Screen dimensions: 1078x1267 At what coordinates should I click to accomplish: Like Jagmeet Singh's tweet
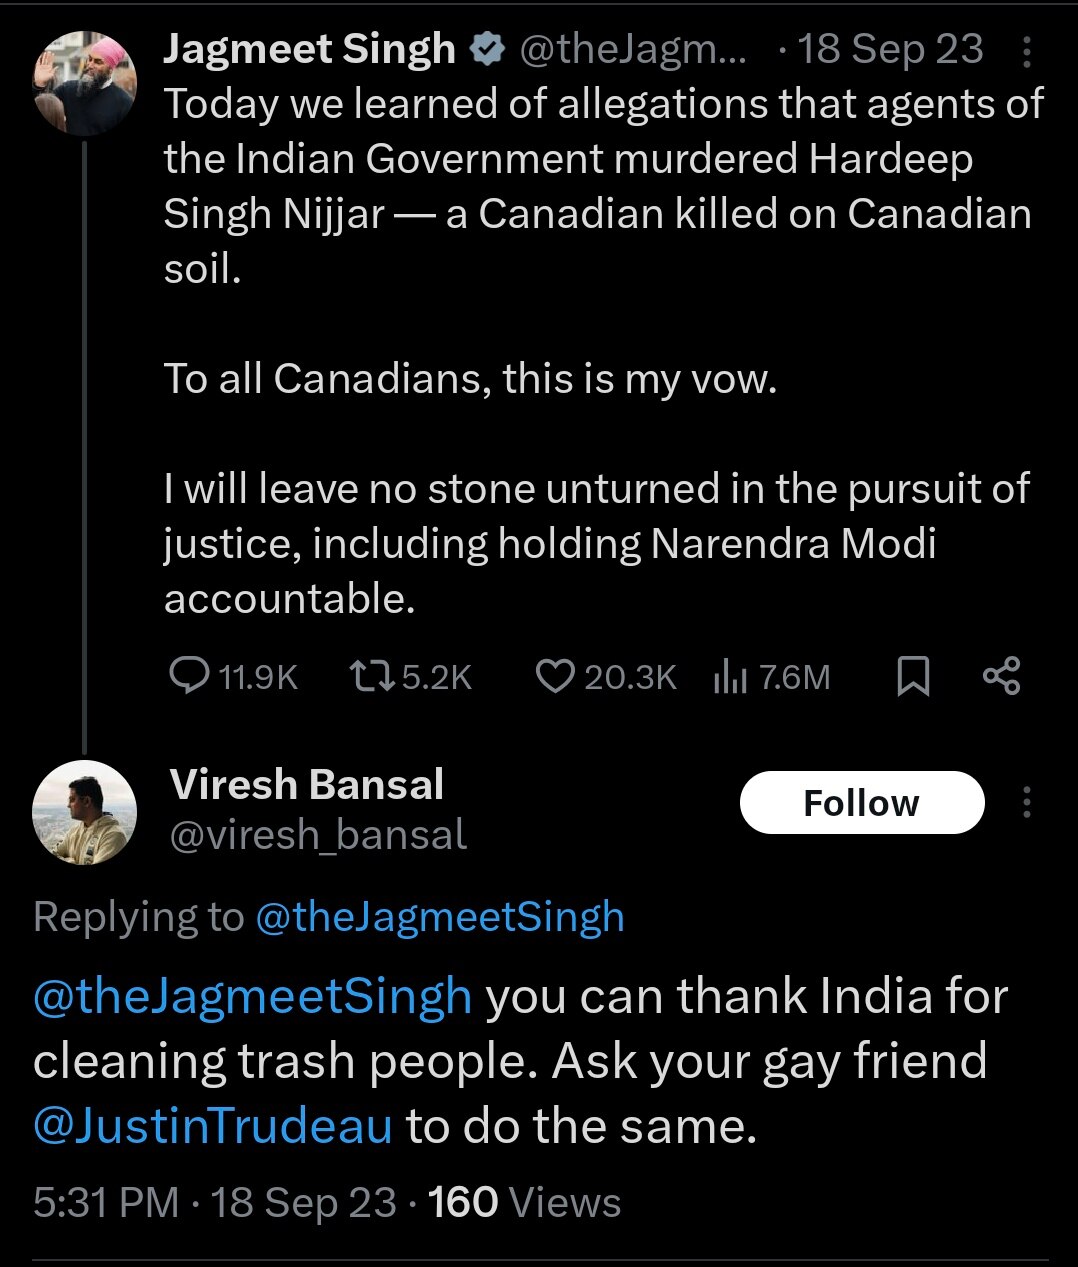[553, 677]
